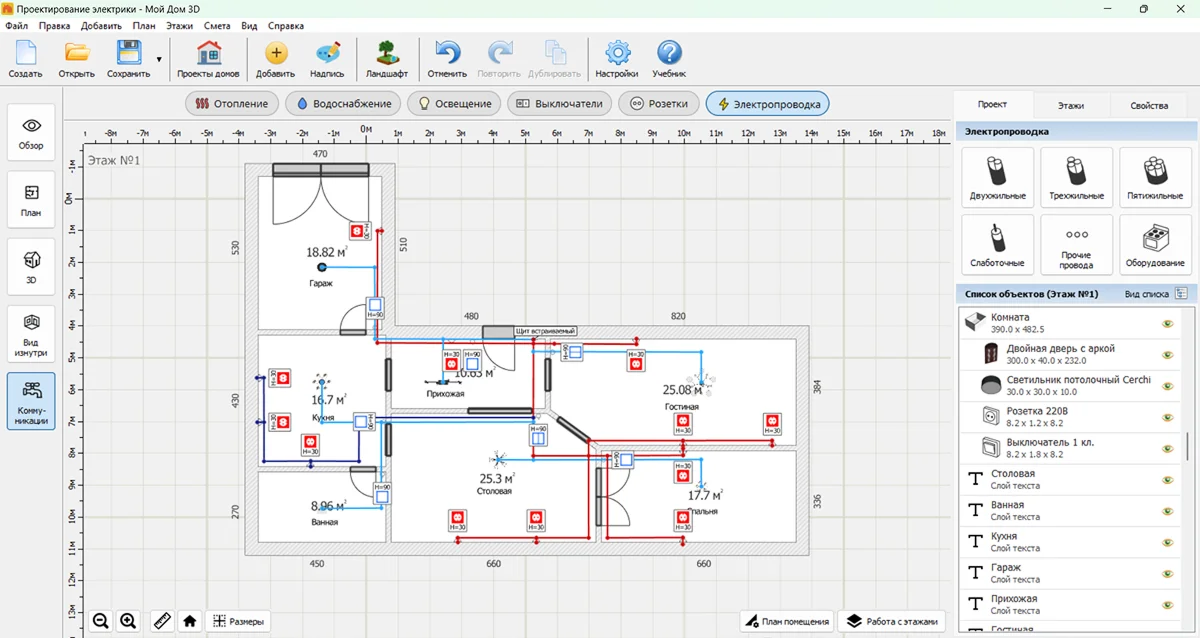This screenshot has width=1200, height=638.
Task: Expand the Сохранить dropdown arrow
Action: coord(159,59)
